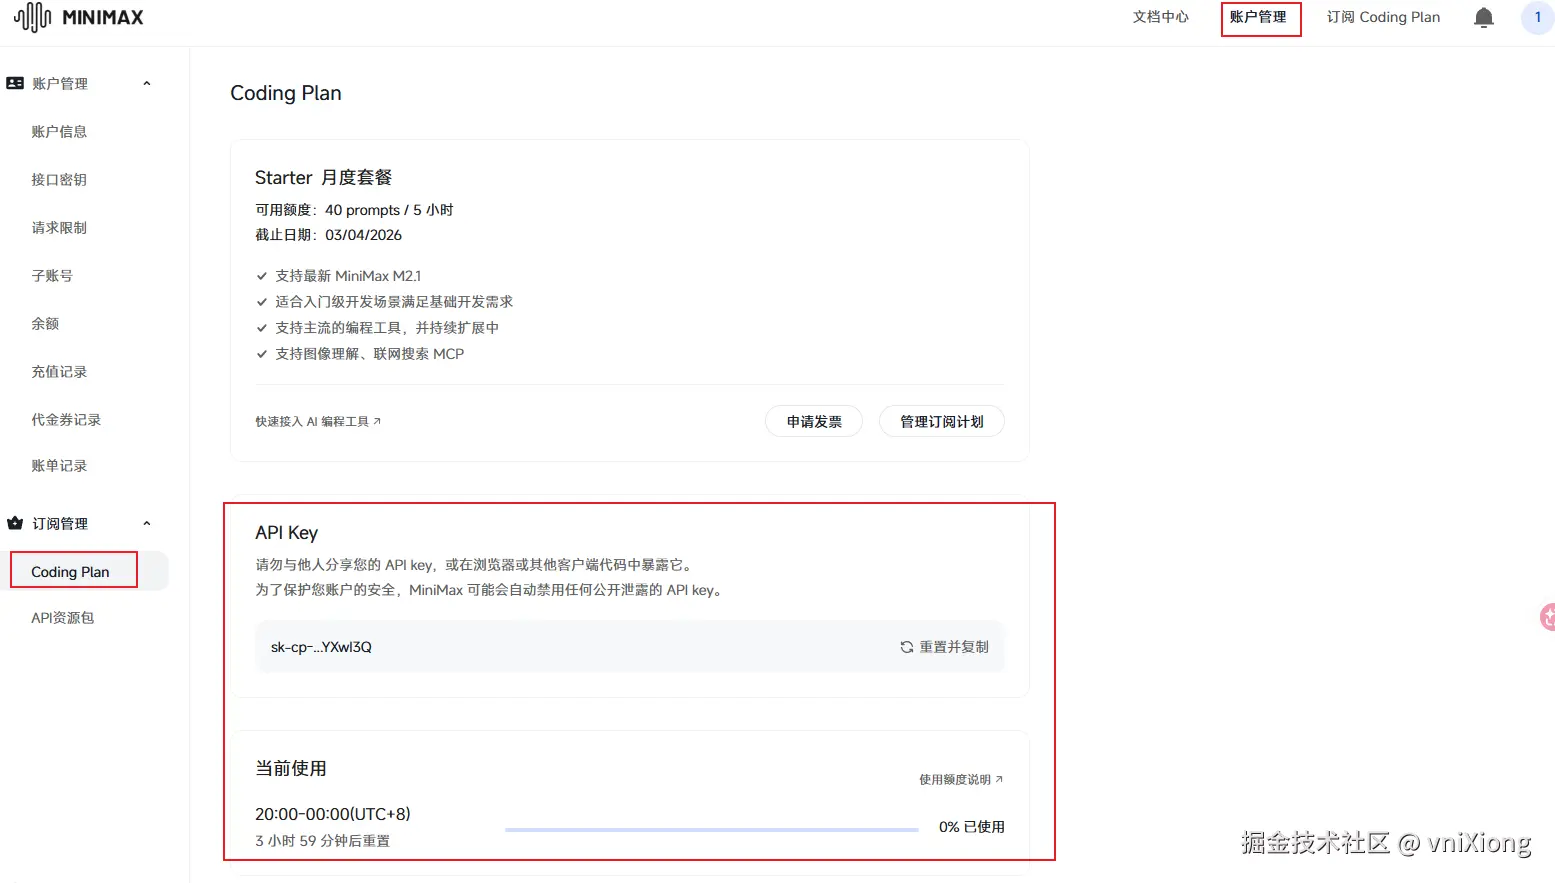Open the 接口密钥 page
1555x883 pixels.
(x=59, y=179)
